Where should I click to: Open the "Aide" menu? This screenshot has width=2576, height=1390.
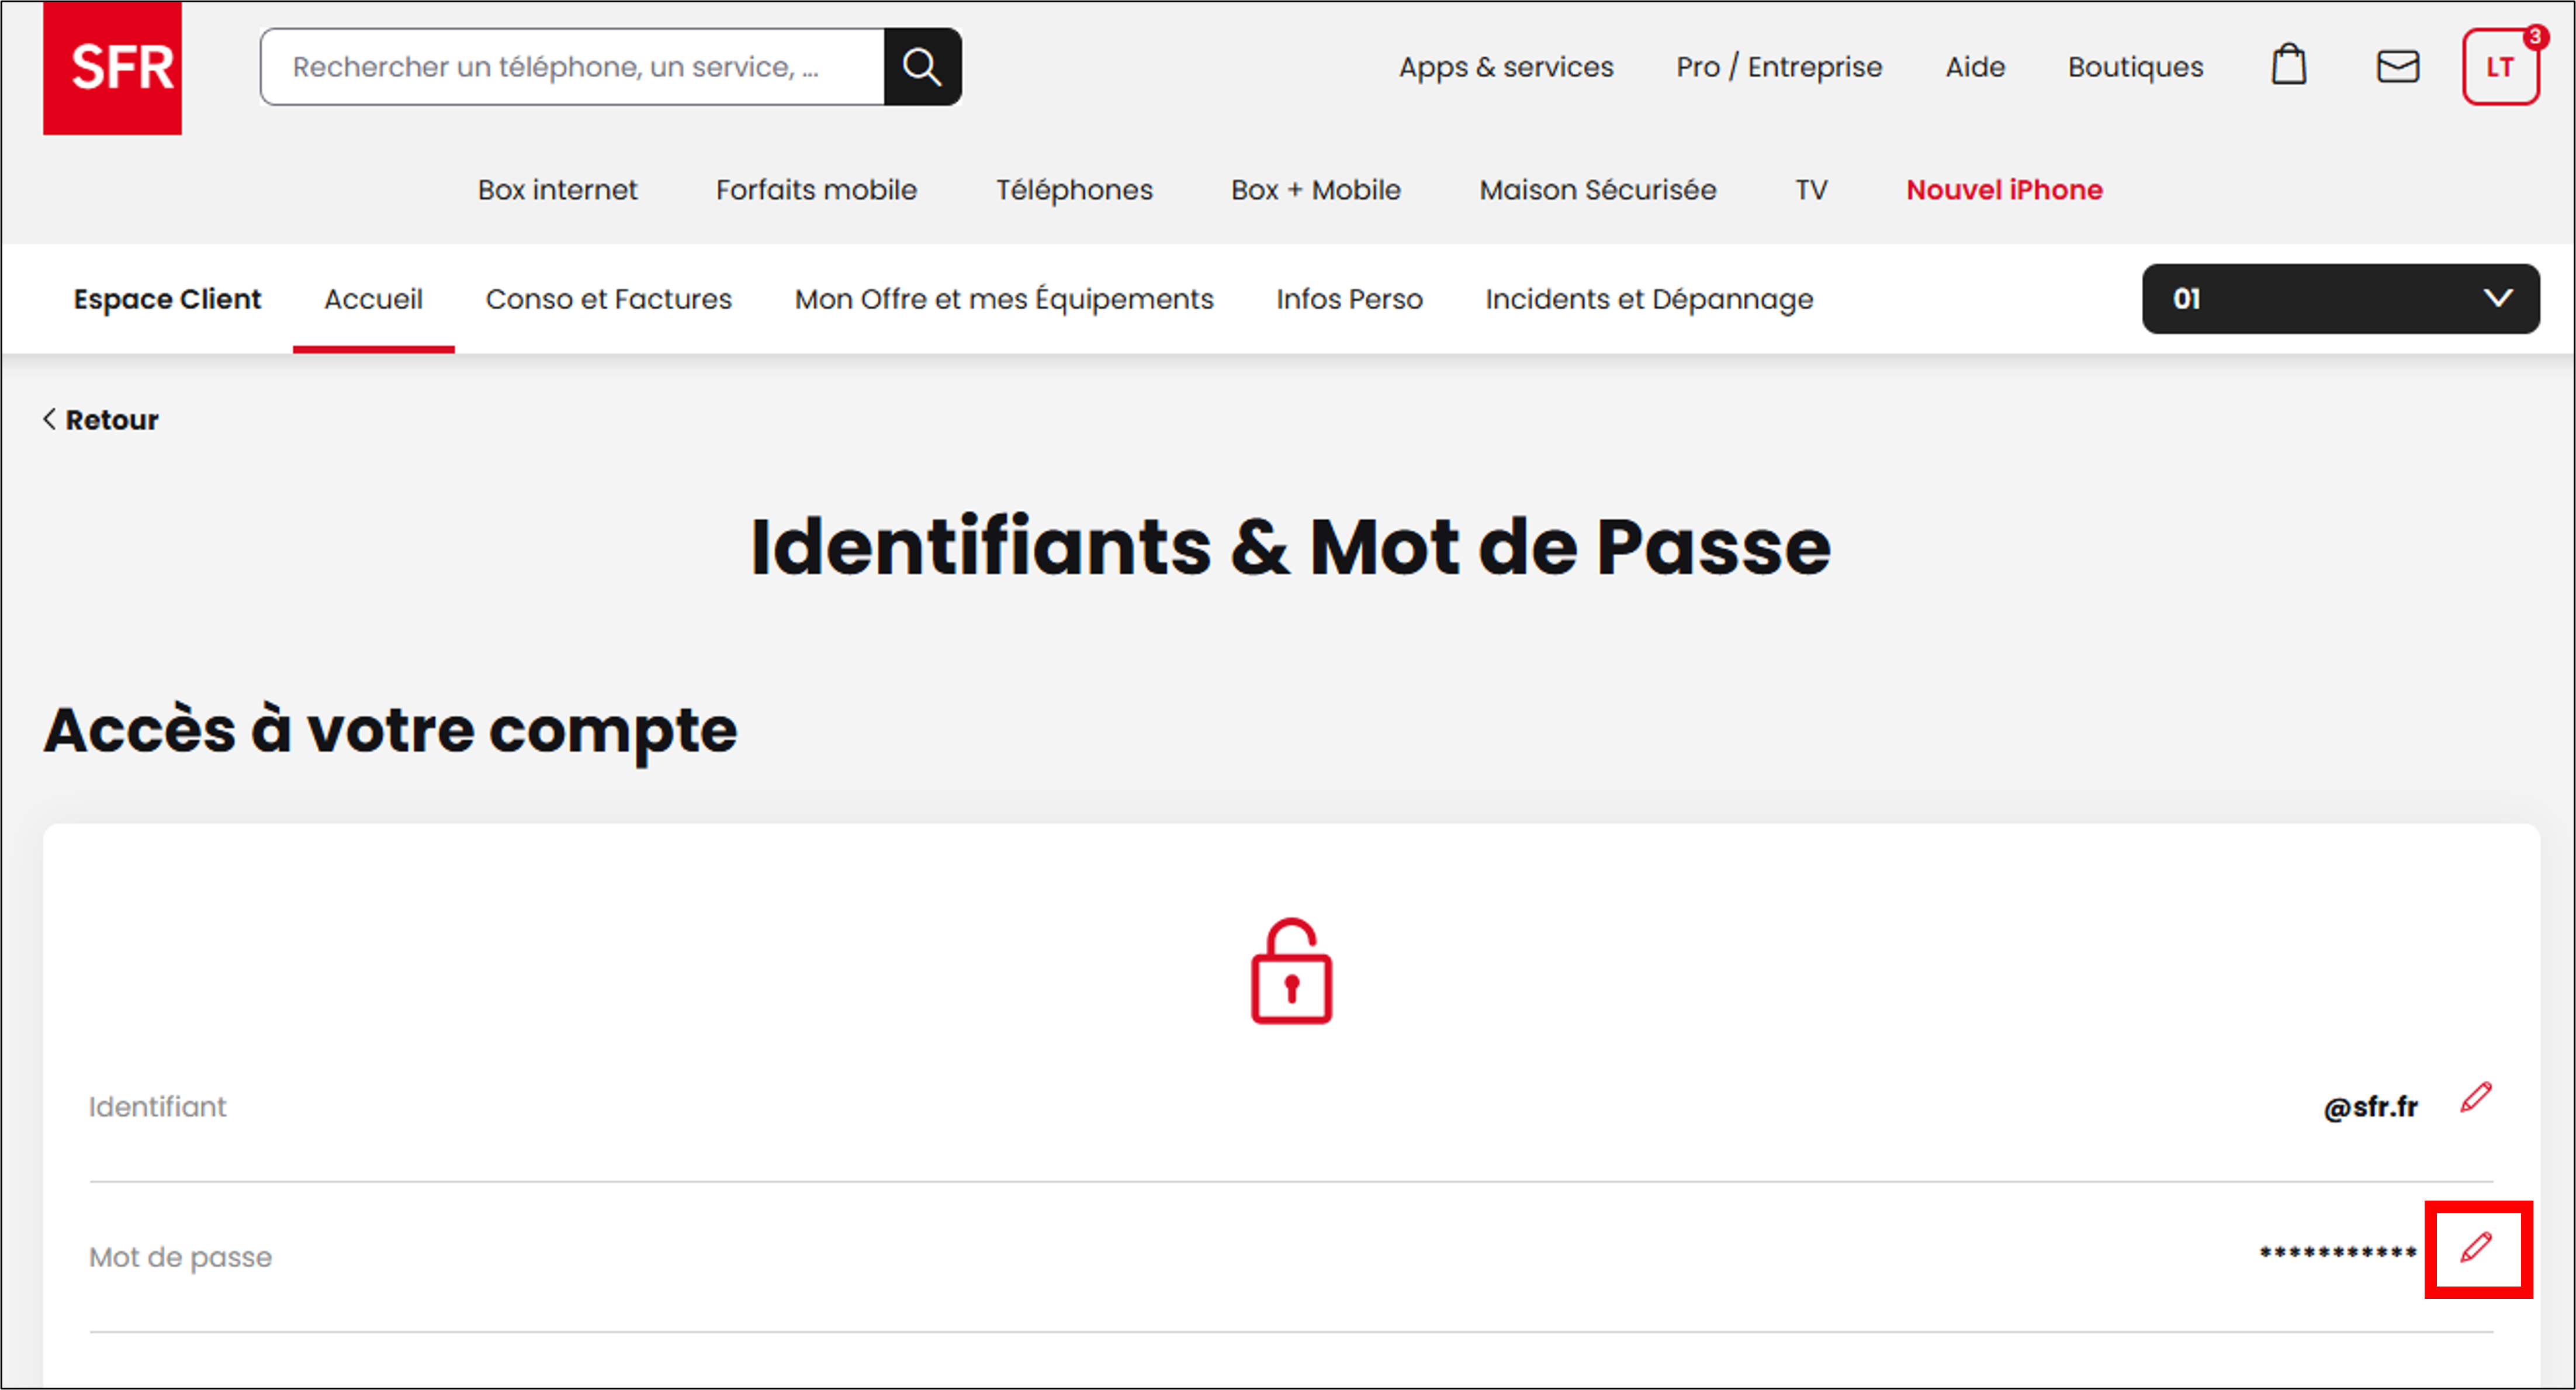(1974, 66)
